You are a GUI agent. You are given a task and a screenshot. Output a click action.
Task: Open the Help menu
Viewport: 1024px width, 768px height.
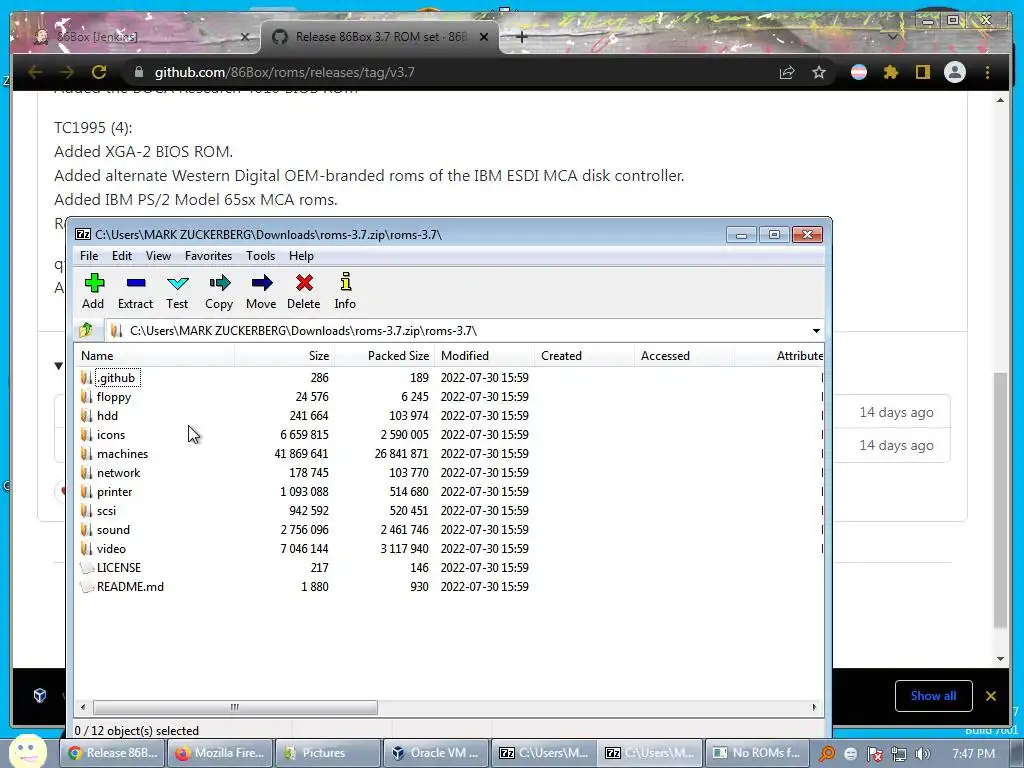[301, 256]
